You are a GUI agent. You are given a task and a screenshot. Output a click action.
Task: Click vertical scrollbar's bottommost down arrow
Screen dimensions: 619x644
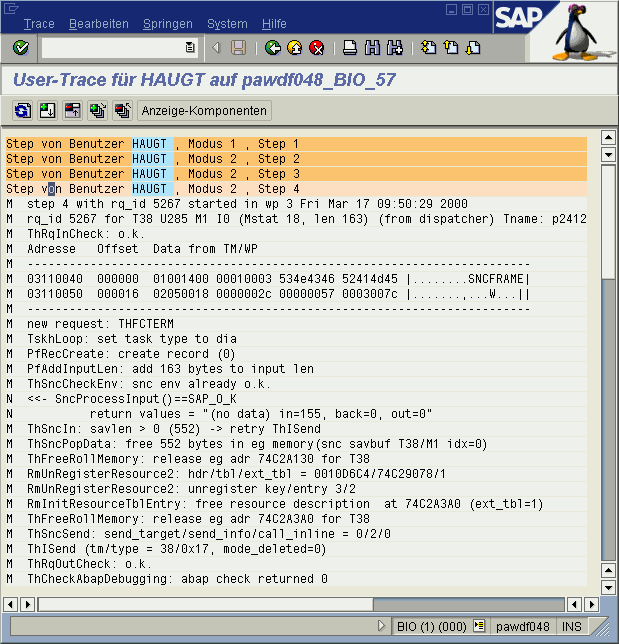point(608,587)
